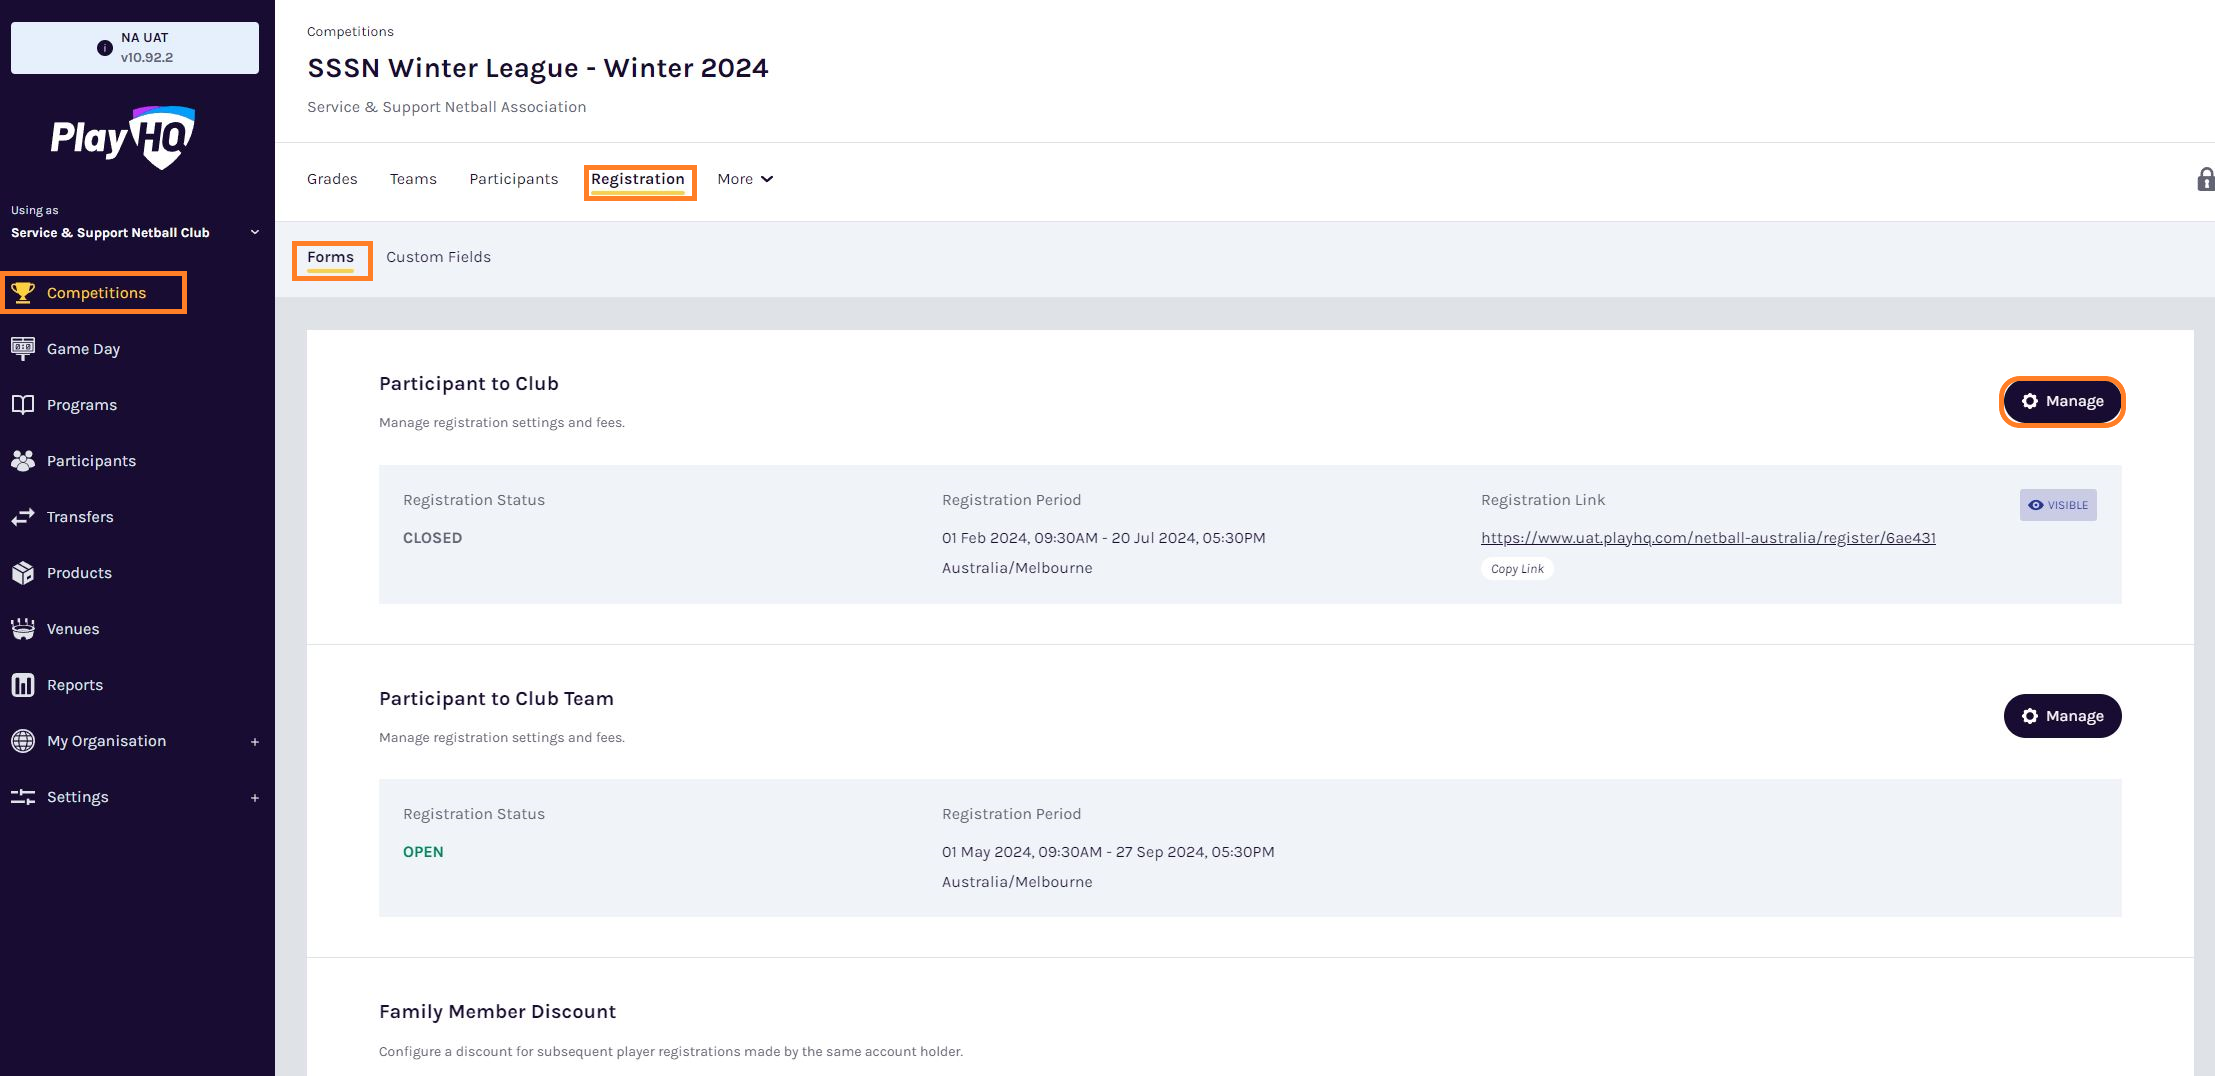The image size is (2215, 1076).
Task: Click the Settings sliders icon
Action: click(x=23, y=797)
